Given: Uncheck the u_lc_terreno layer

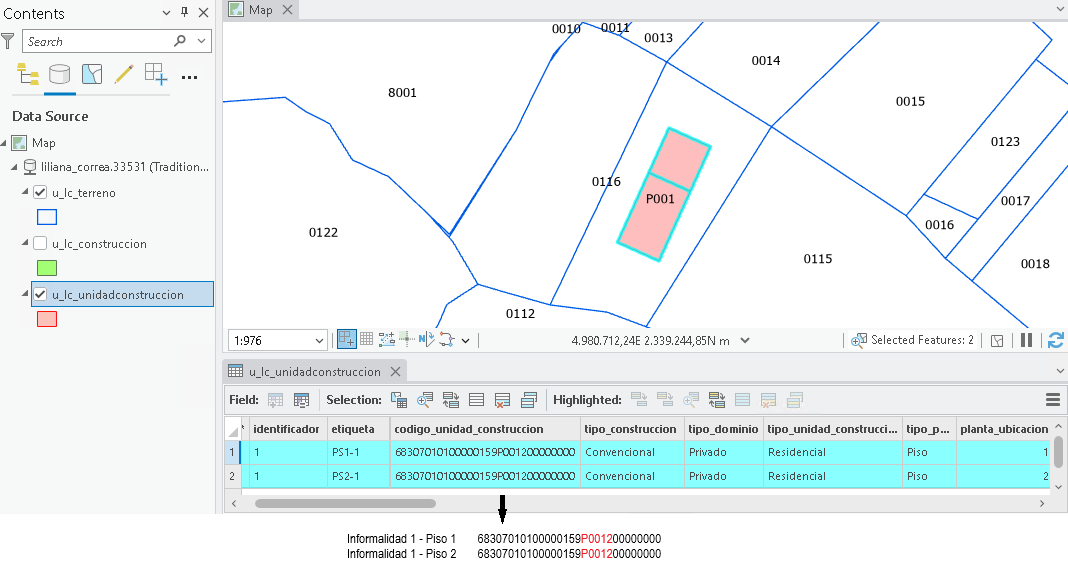Looking at the screenshot, I should coord(40,193).
